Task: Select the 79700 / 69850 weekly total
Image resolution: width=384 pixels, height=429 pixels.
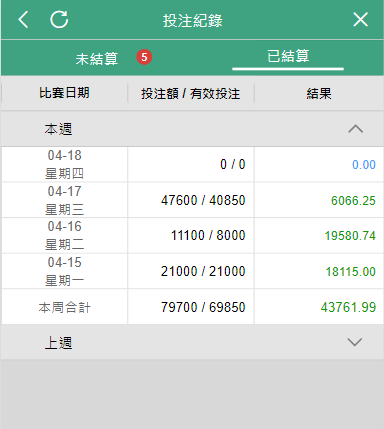Action: coord(203,307)
